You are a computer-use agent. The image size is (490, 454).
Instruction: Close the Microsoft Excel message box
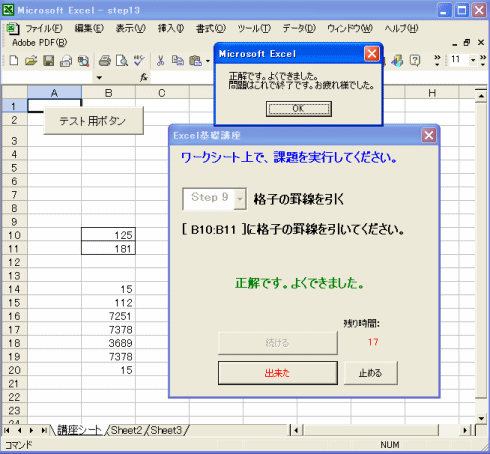(x=372, y=54)
